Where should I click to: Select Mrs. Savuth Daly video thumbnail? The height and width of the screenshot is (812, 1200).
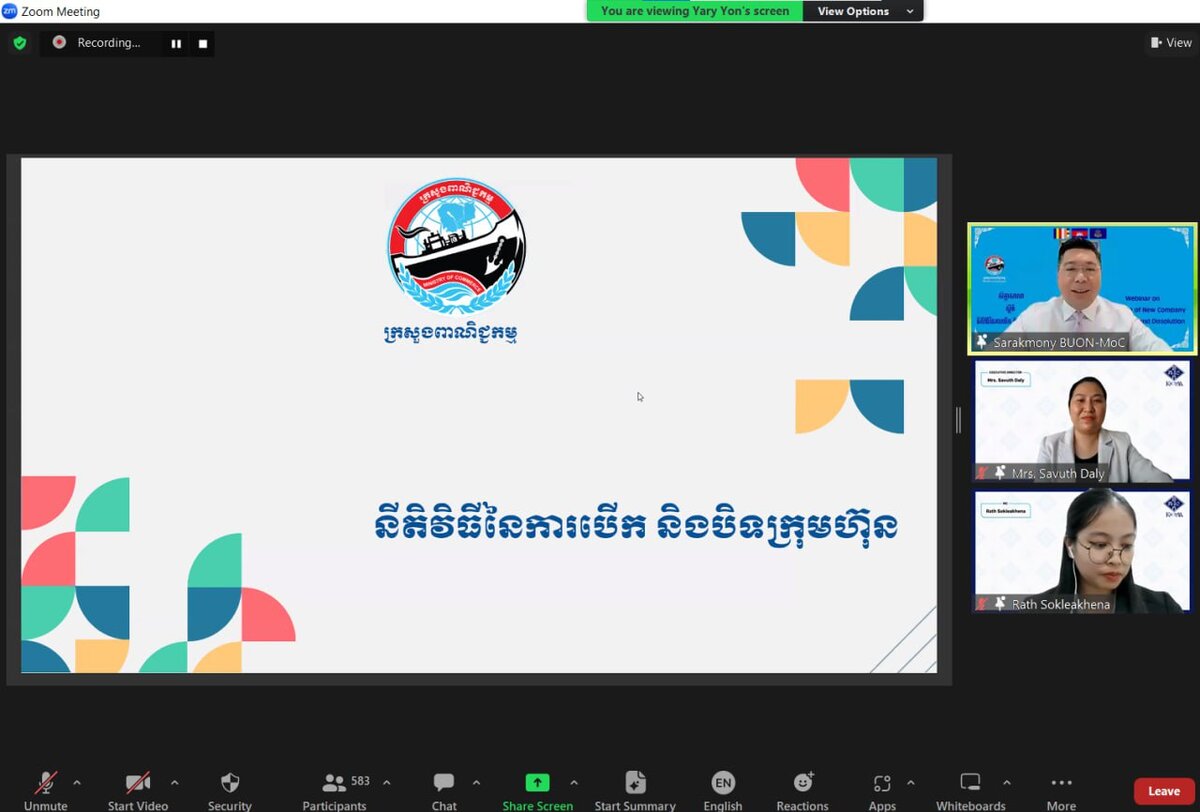1082,421
